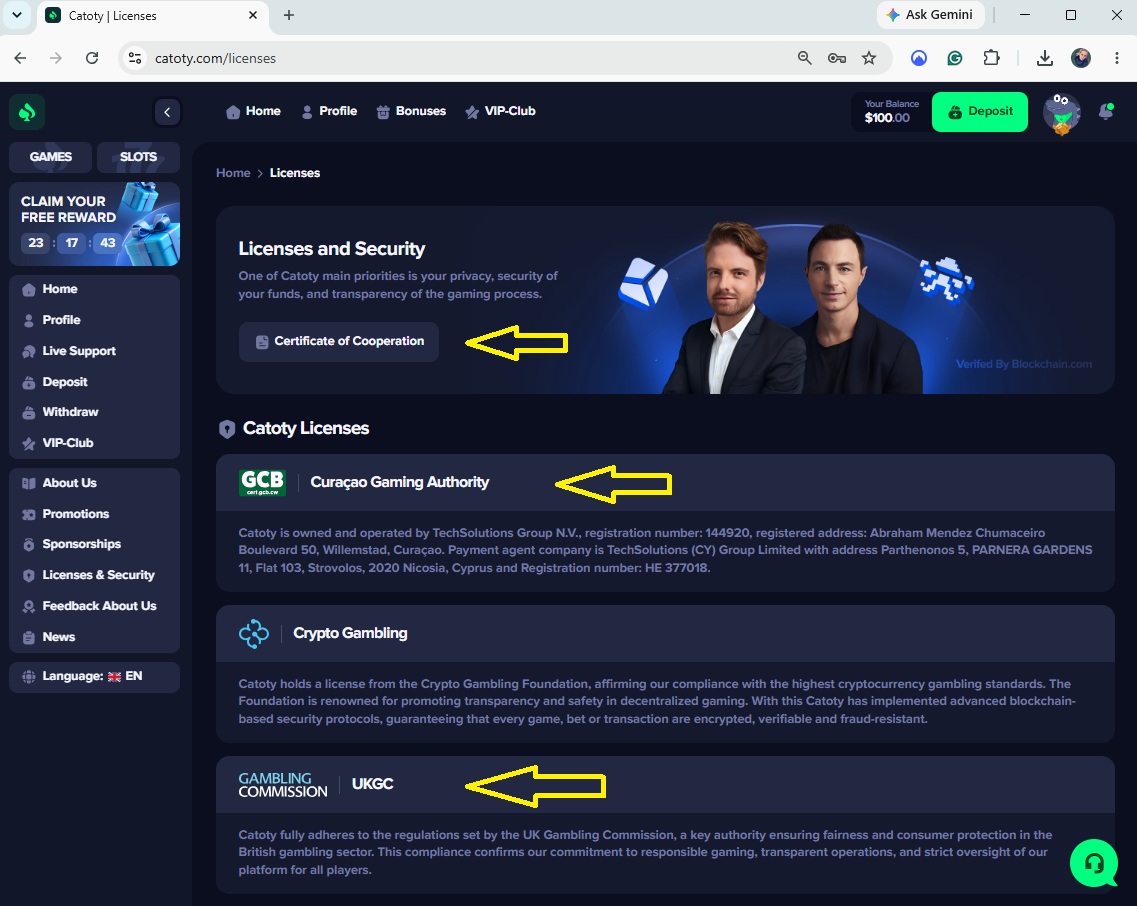Open Home in the top navigation
1137x906 pixels.
point(253,111)
